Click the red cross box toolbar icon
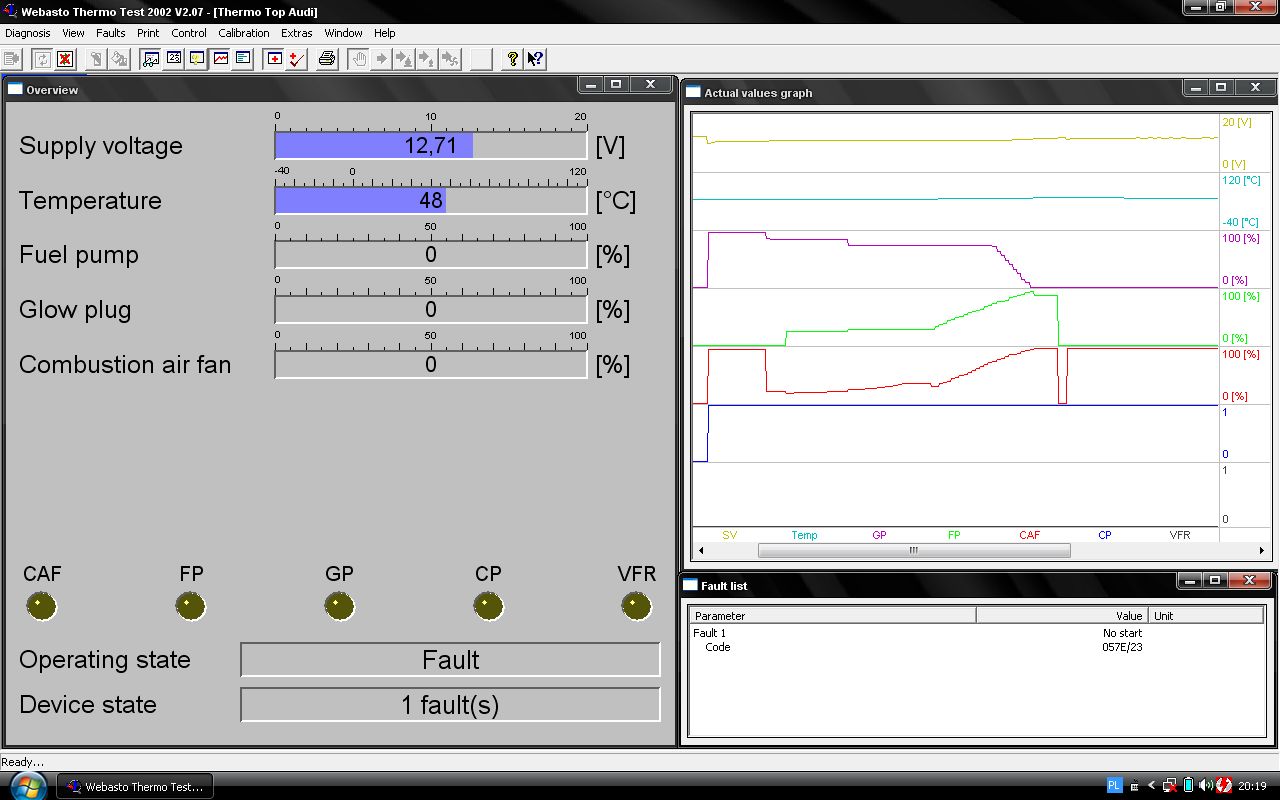Screen dimensions: 1280x800 coord(274,59)
